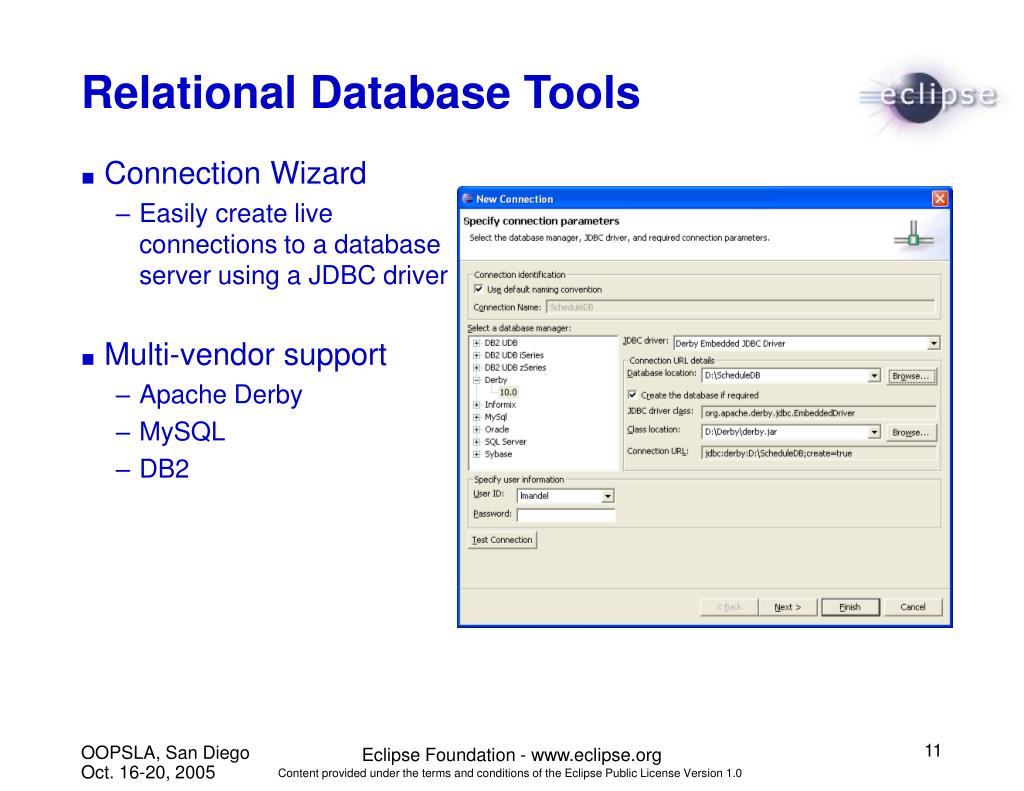Close the New Connection dialog
The height and width of the screenshot is (791, 1024).
tap(939, 199)
